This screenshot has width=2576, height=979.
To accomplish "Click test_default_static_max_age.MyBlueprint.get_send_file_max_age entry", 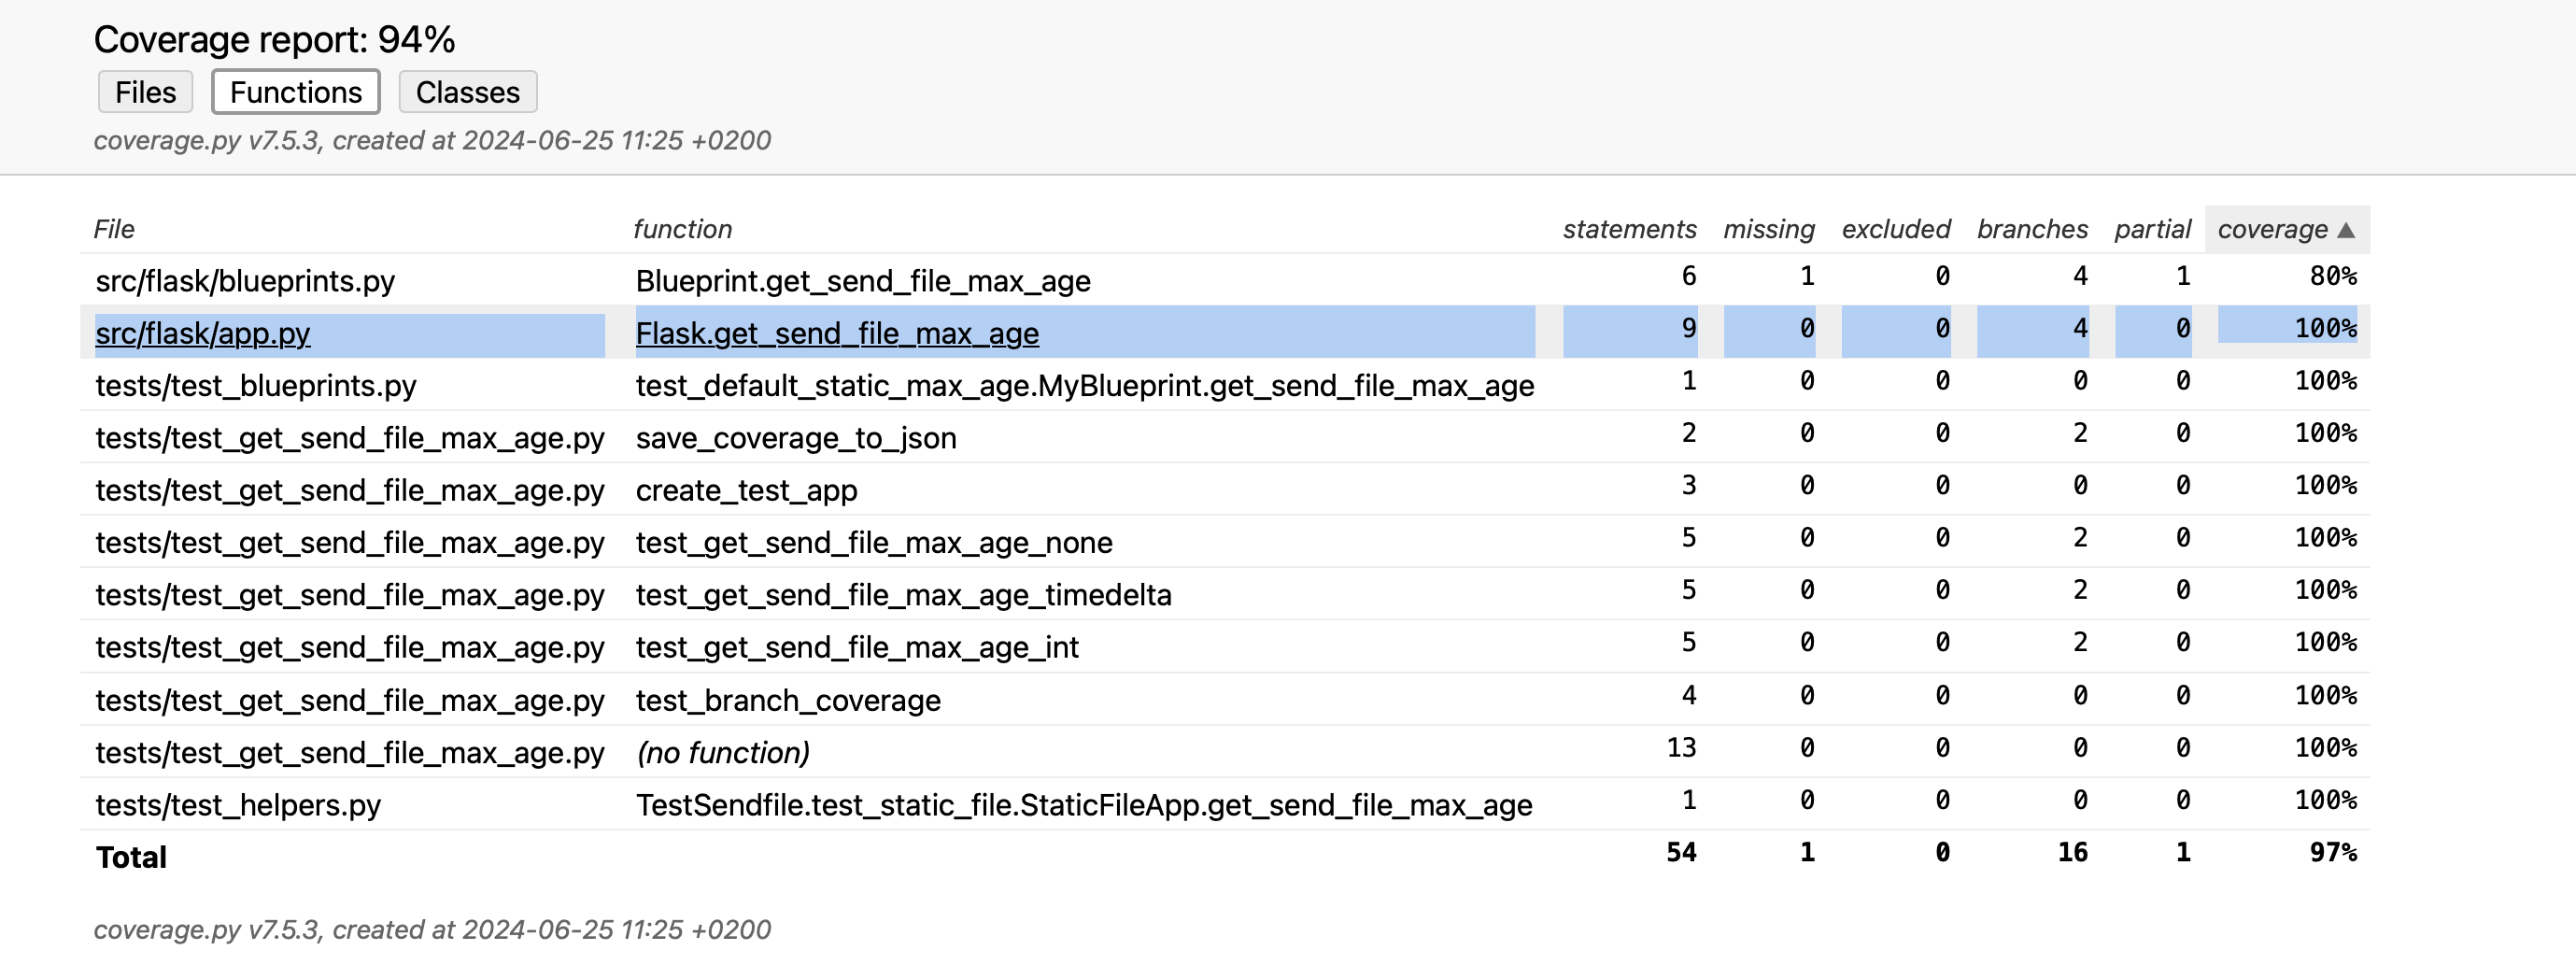I will [1084, 386].
